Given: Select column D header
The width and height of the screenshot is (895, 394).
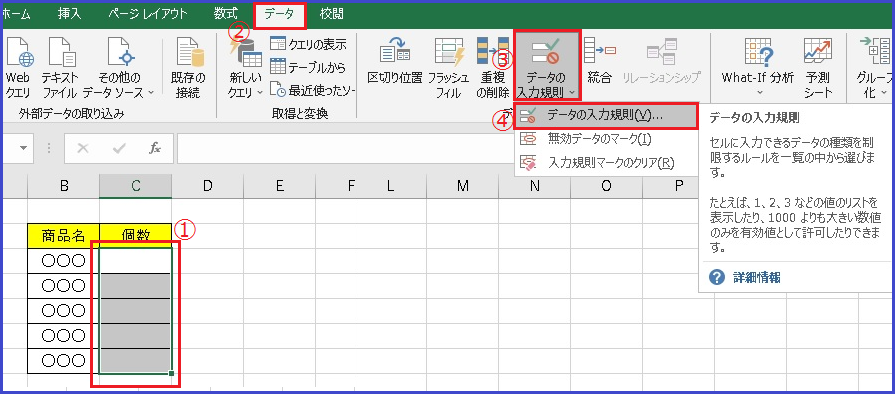Looking at the screenshot, I should 208,186.
